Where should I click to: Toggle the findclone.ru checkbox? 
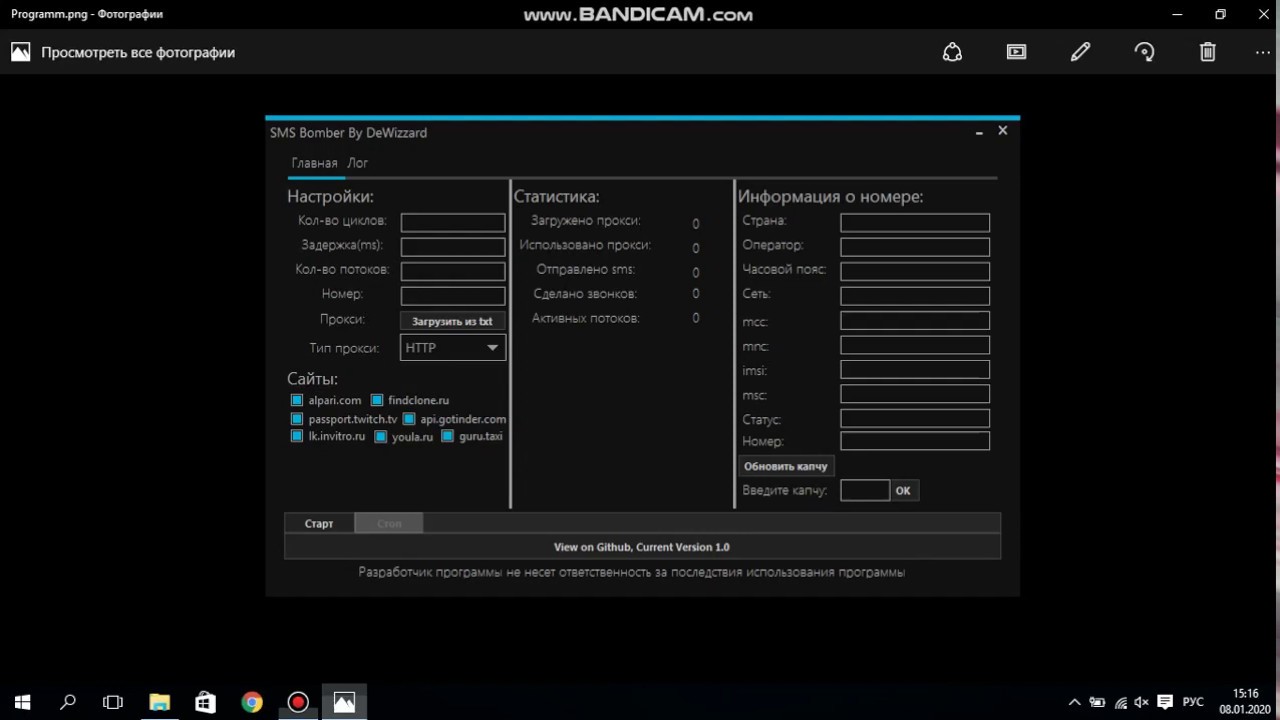click(377, 400)
